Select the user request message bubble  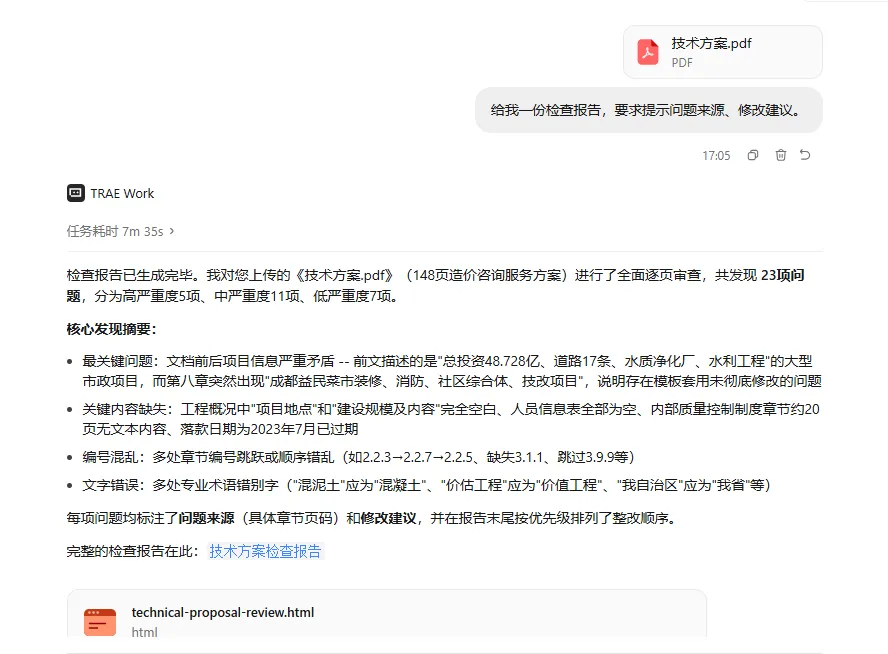click(648, 110)
